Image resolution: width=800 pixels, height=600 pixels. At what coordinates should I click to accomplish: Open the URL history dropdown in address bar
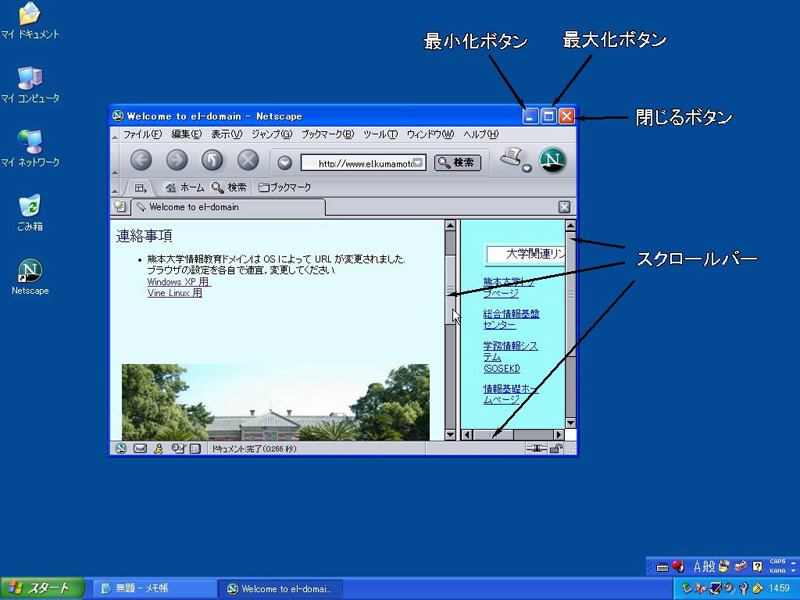click(418, 163)
